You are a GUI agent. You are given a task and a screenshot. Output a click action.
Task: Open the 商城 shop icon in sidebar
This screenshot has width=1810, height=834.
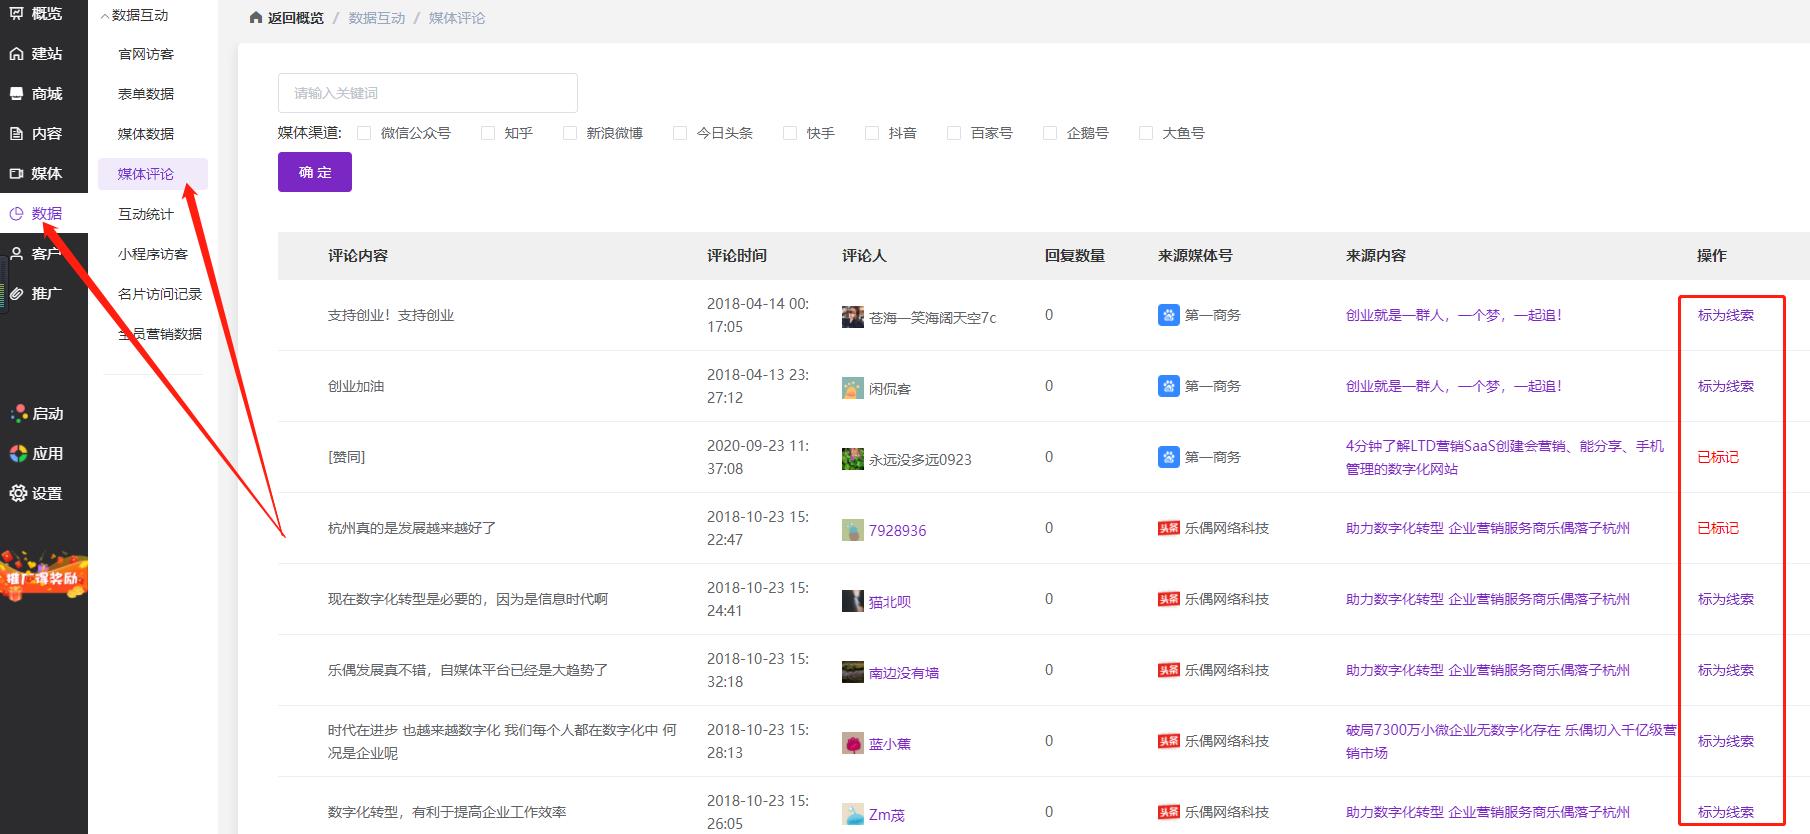(x=16, y=94)
